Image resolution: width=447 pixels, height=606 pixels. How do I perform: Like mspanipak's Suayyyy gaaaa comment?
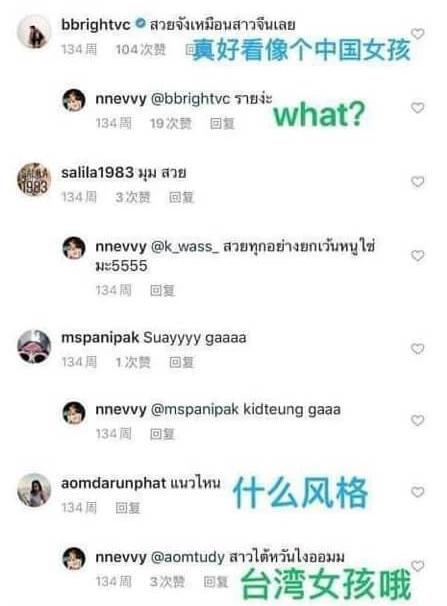pyautogui.click(x=417, y=348)
